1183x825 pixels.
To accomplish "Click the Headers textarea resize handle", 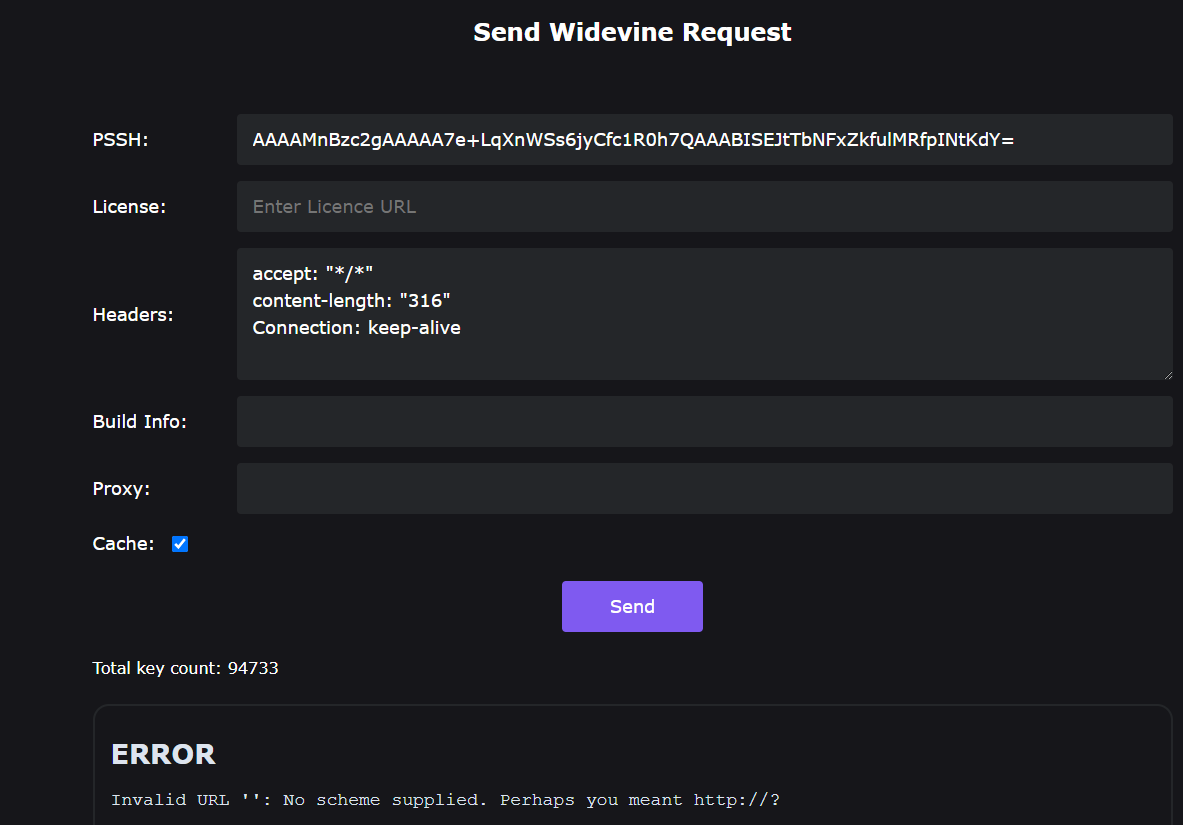I will (1168, 375).
